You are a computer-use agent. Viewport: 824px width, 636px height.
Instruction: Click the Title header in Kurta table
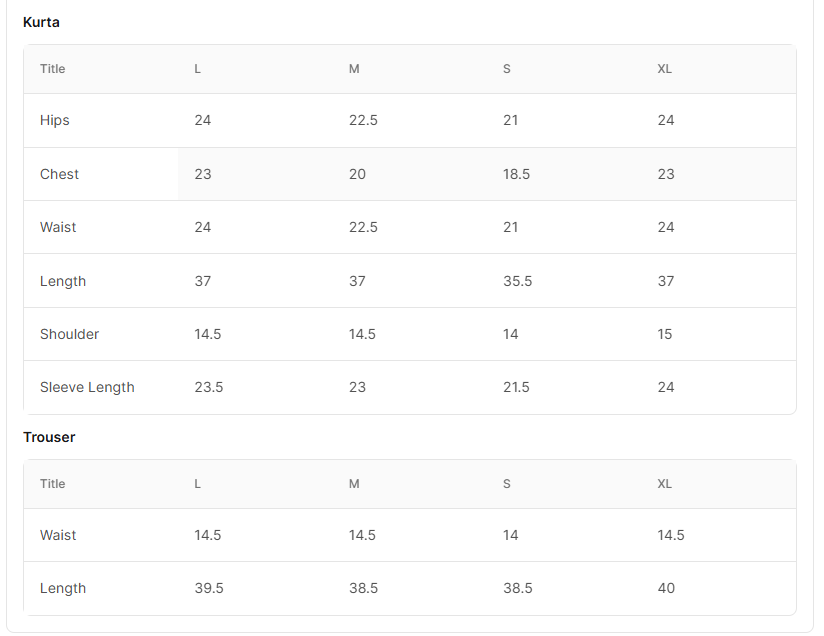[x=53, y=69]
